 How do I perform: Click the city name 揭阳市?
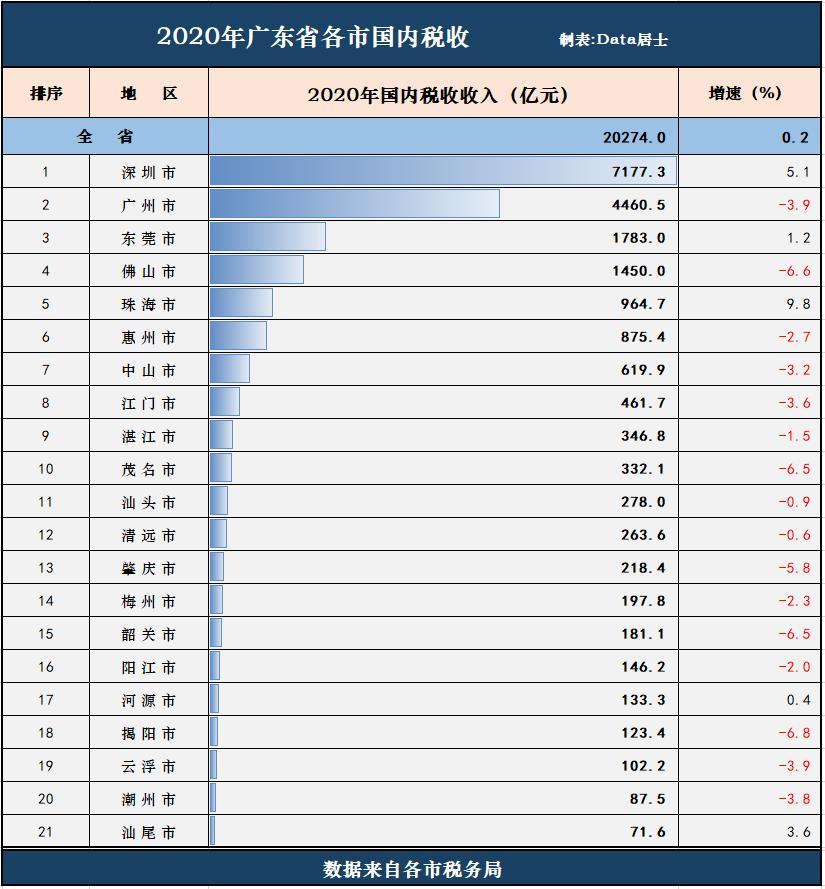(149, 733)
